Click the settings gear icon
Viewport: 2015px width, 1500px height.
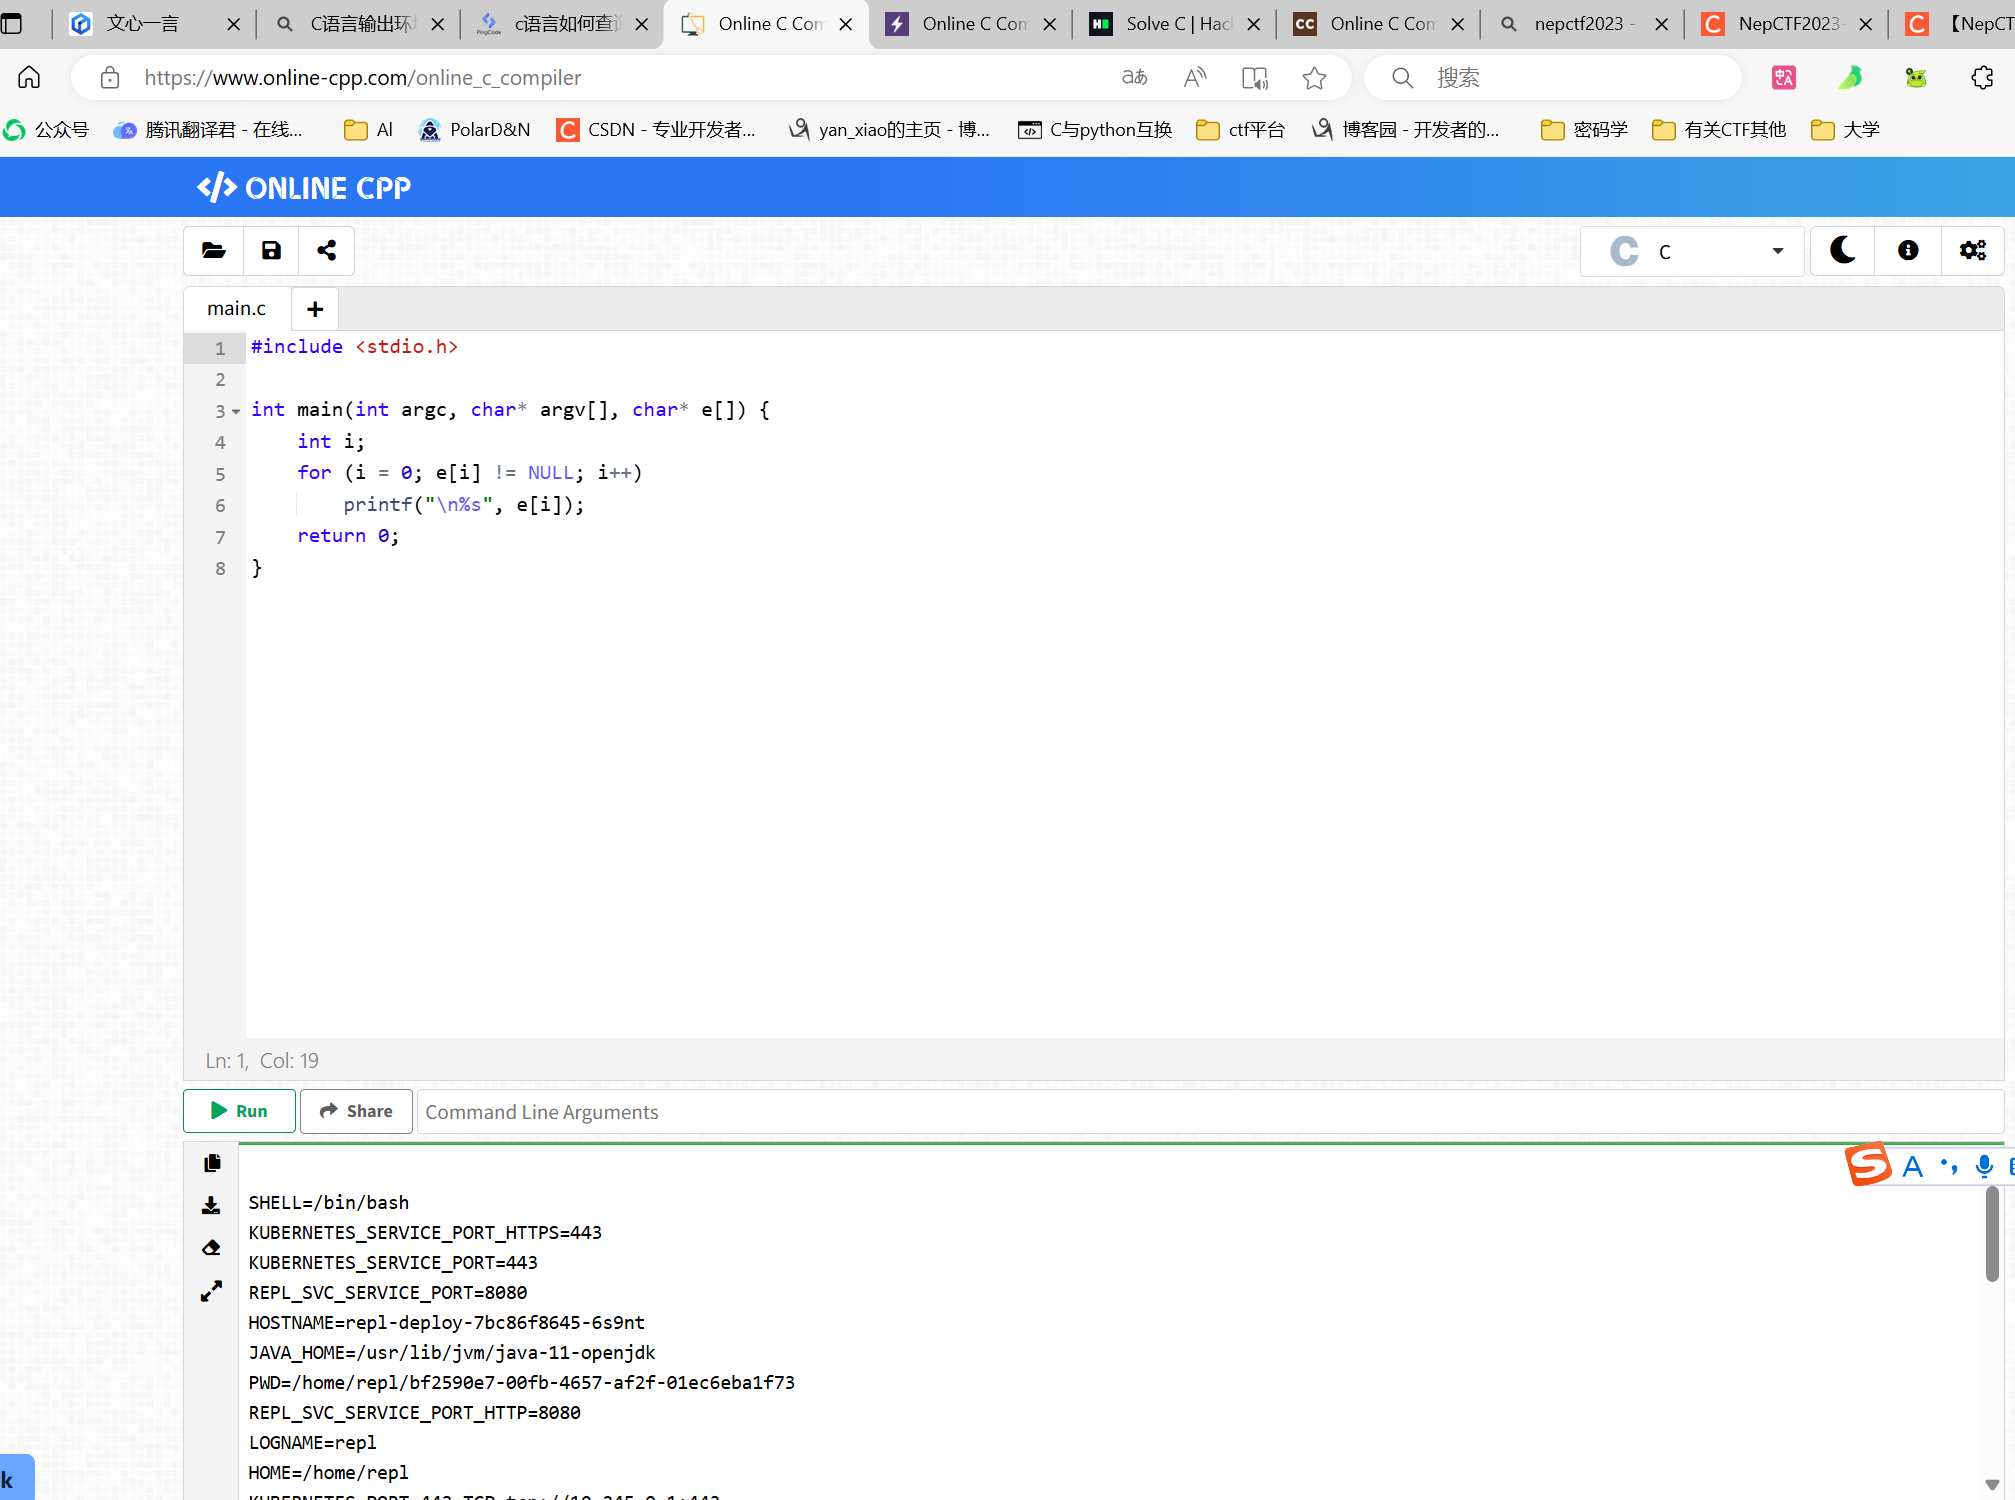(x=1971, y=251)
